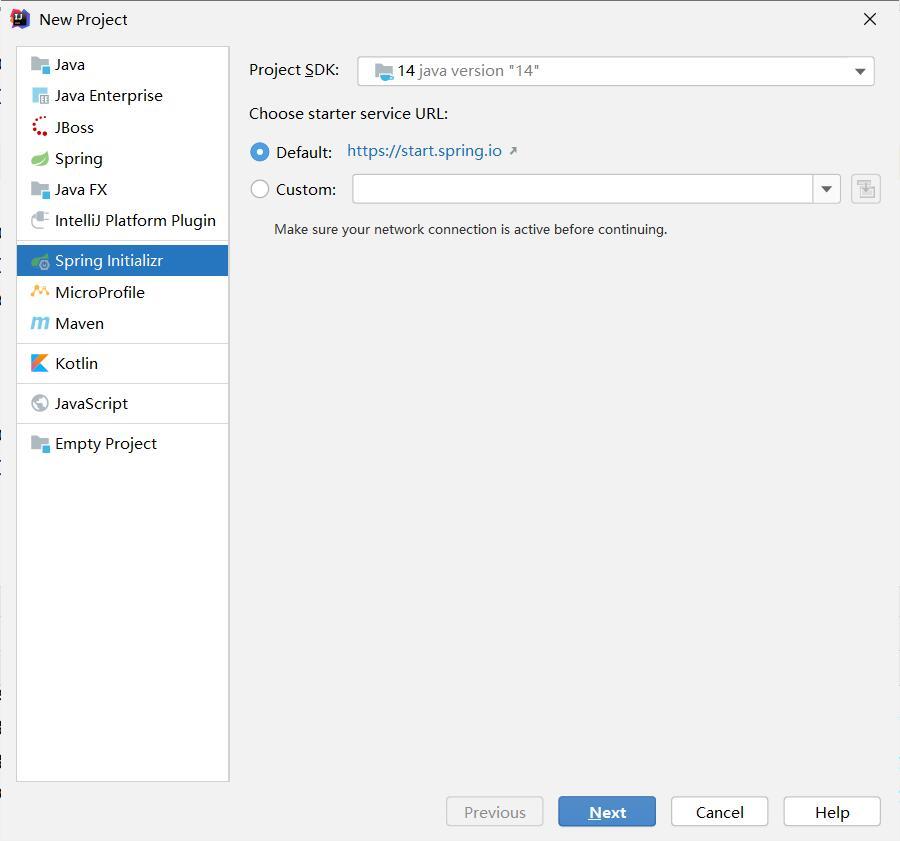Choose MicroProfile project type
This screenshot has width=900, height=841.
click(122, 292)
